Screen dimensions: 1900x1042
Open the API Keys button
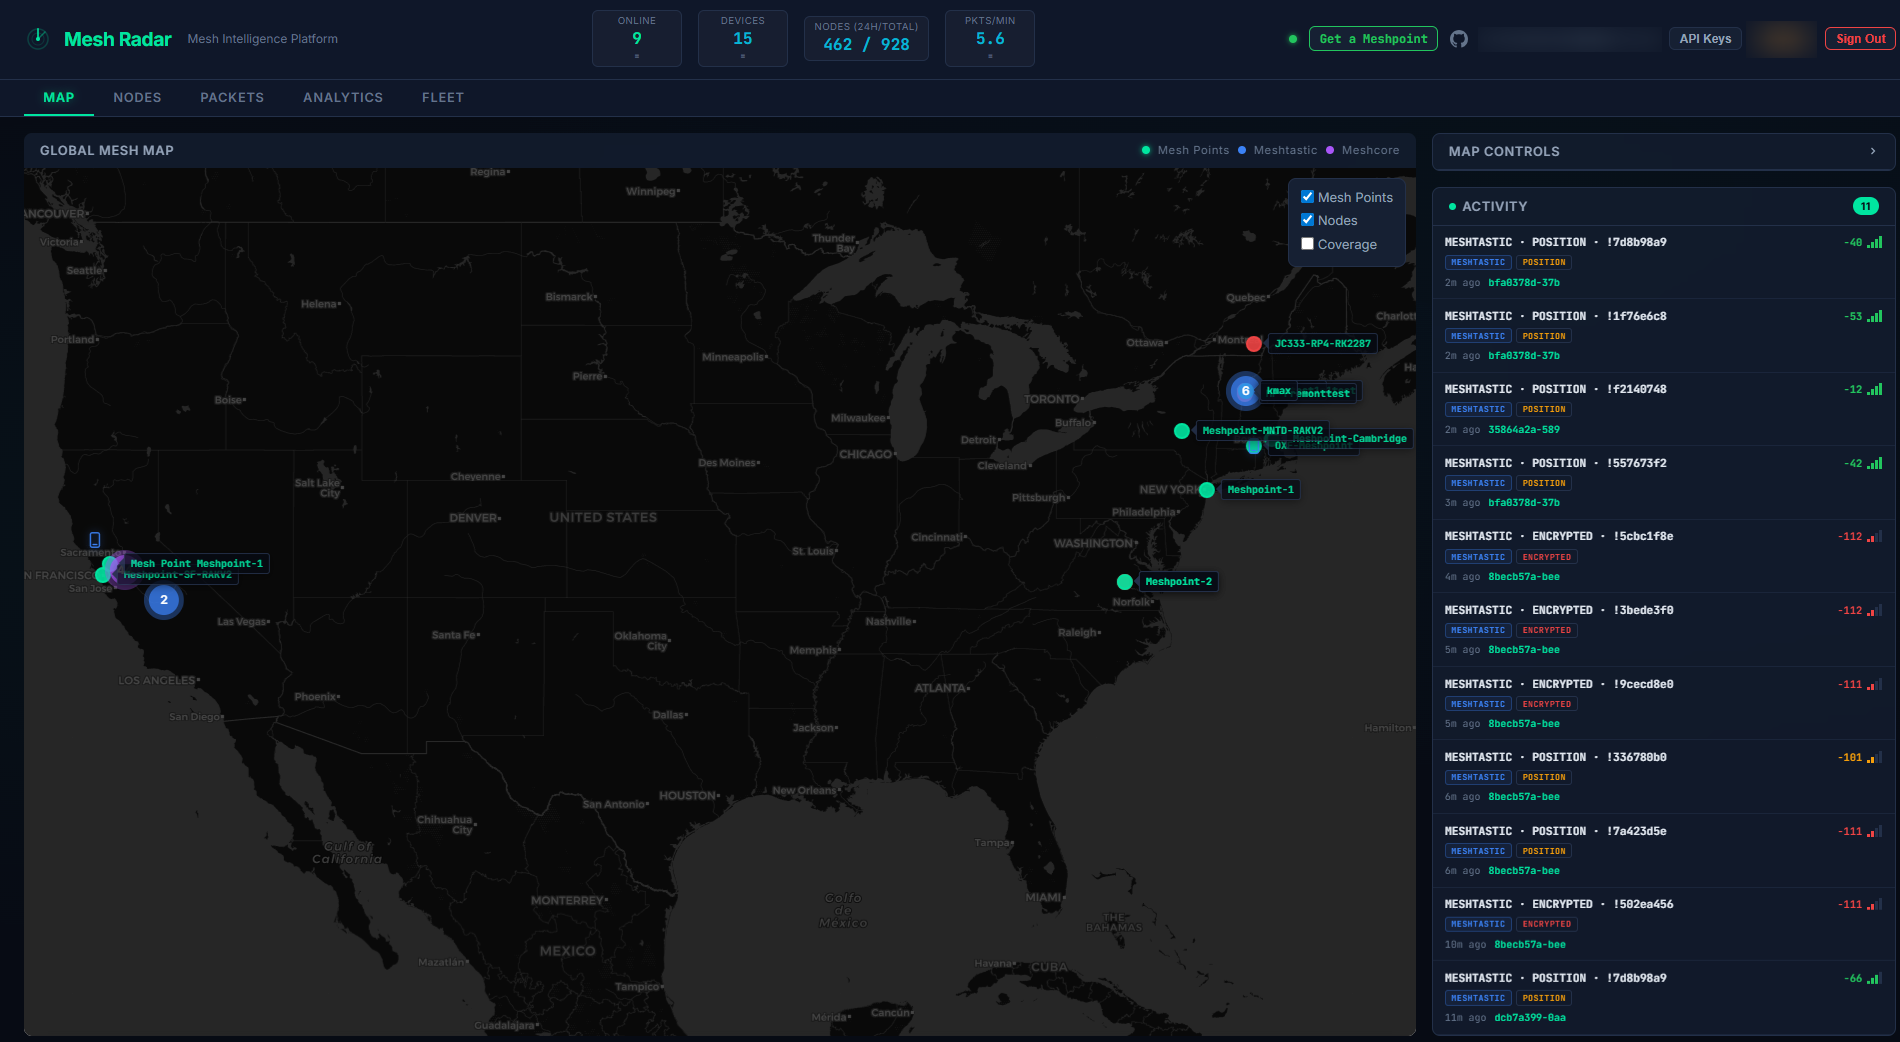point(1705,39)
